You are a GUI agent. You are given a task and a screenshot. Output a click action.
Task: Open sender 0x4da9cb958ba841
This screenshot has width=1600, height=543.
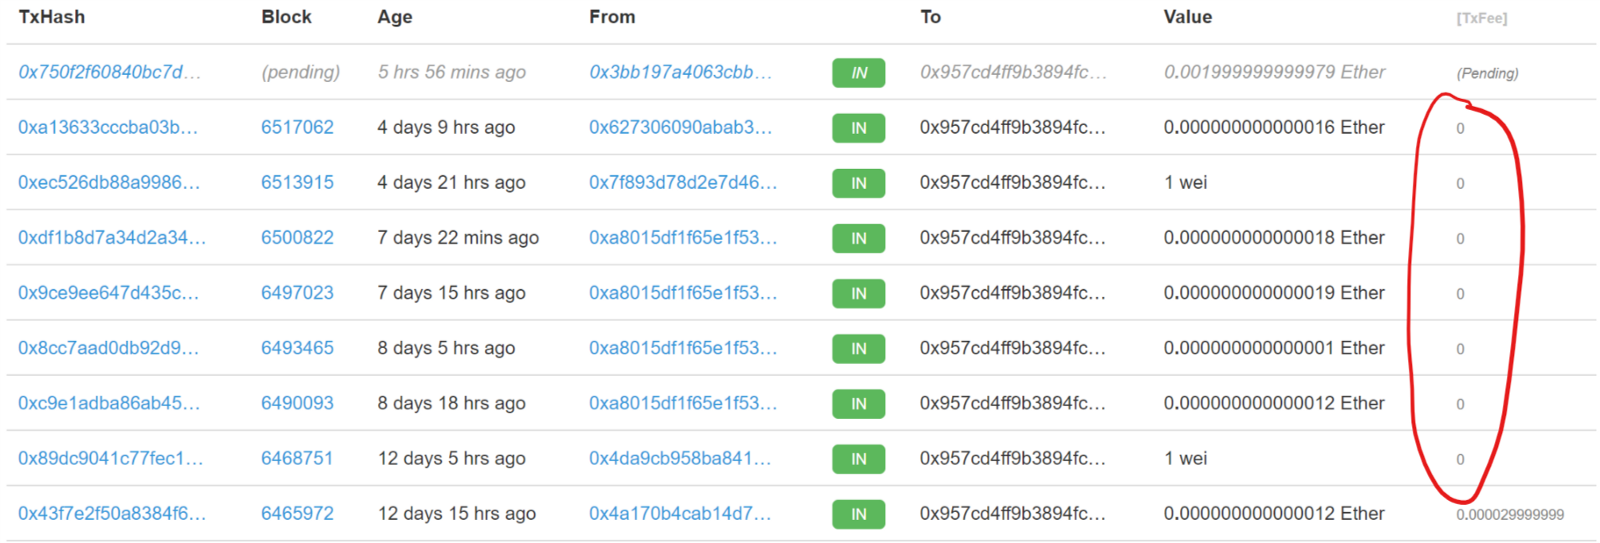point(680,458)
